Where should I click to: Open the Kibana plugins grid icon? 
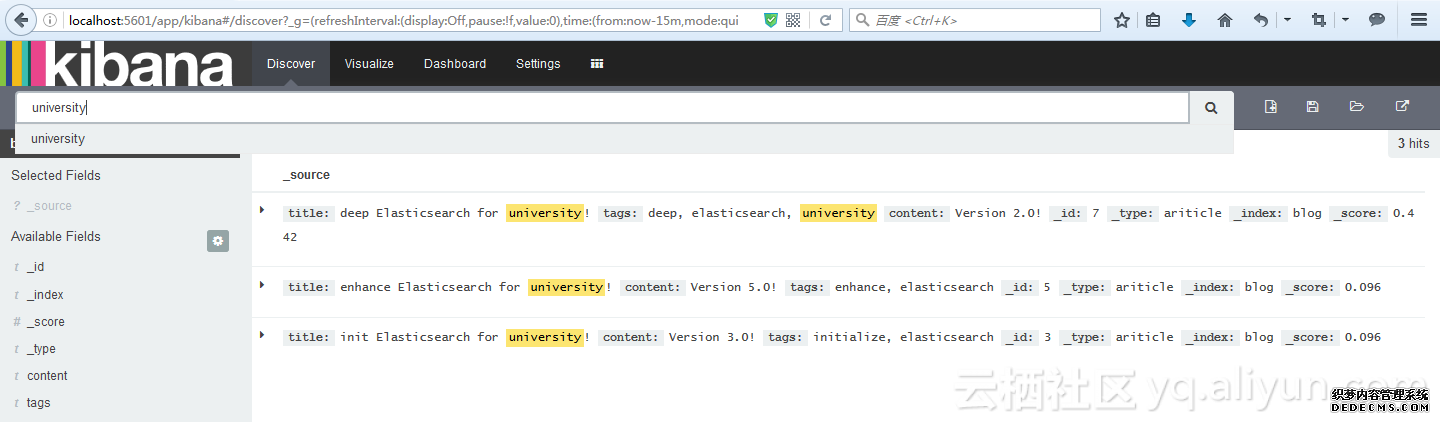(597, 64)
